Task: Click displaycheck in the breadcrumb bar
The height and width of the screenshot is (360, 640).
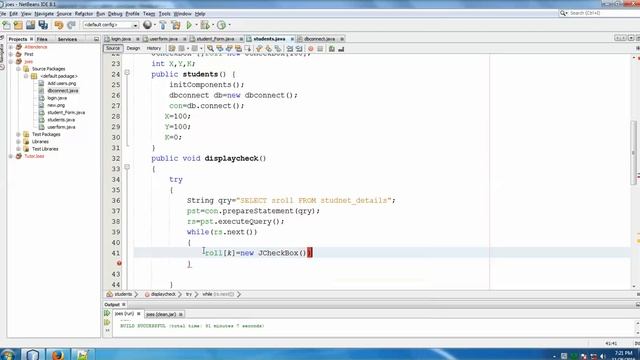Action: tap(163, 294)
